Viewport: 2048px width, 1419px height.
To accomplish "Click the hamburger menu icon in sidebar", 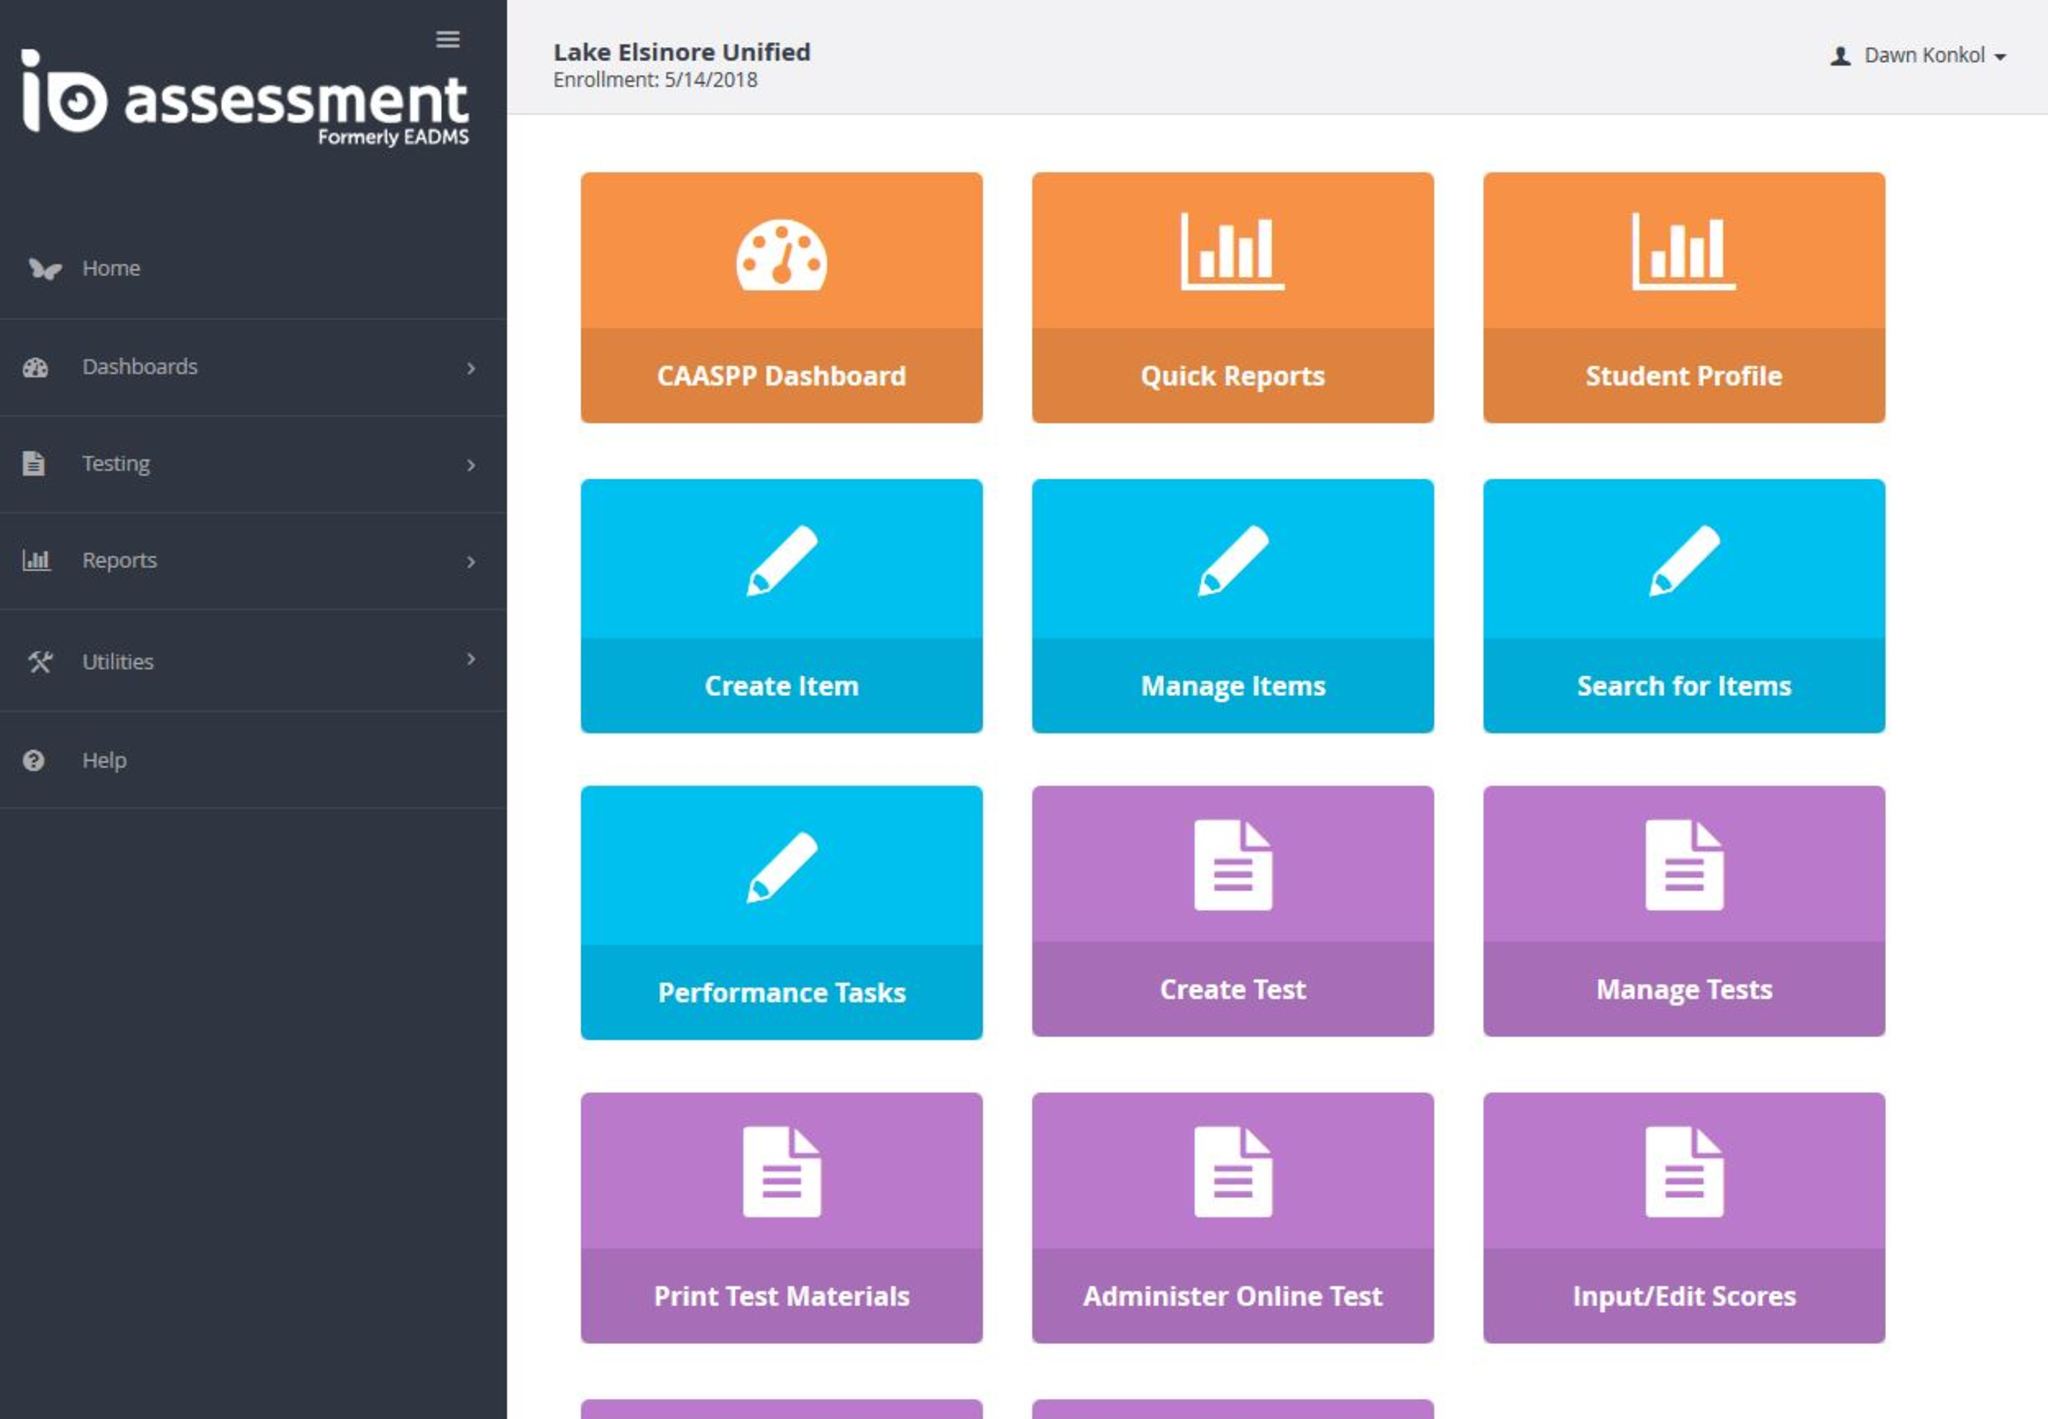I will click(447, 39).
